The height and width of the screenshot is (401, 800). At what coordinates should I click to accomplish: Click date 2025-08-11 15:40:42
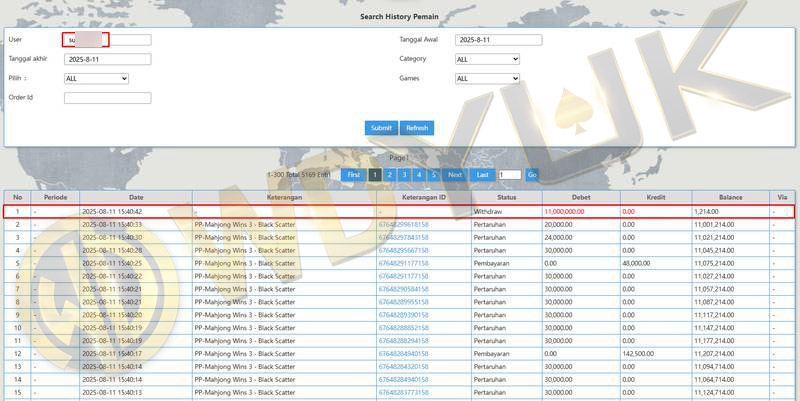112,212
